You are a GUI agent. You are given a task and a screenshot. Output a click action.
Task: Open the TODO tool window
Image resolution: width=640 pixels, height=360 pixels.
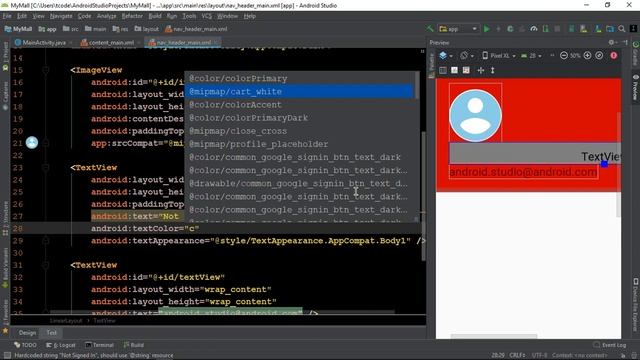coord(25,345)
